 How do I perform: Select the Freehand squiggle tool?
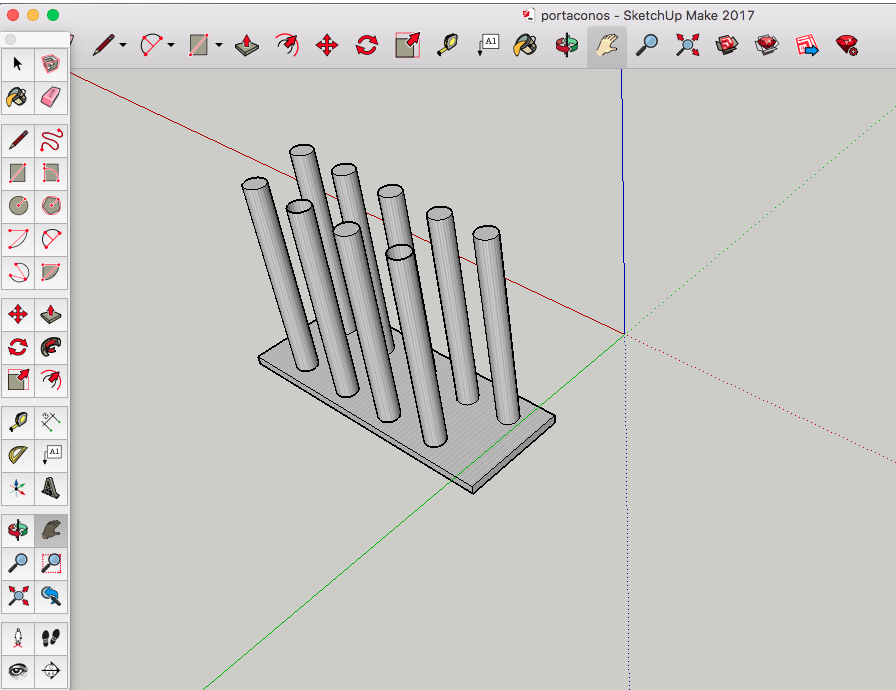[51, 140]
